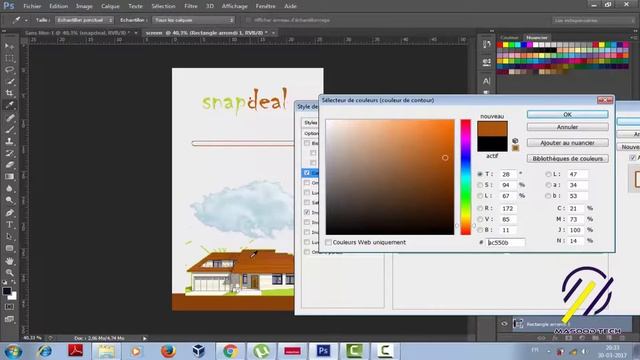This screenshot has width=640, height=360.
Task: Select the T (hue) radio button
Action: point(480,174)
